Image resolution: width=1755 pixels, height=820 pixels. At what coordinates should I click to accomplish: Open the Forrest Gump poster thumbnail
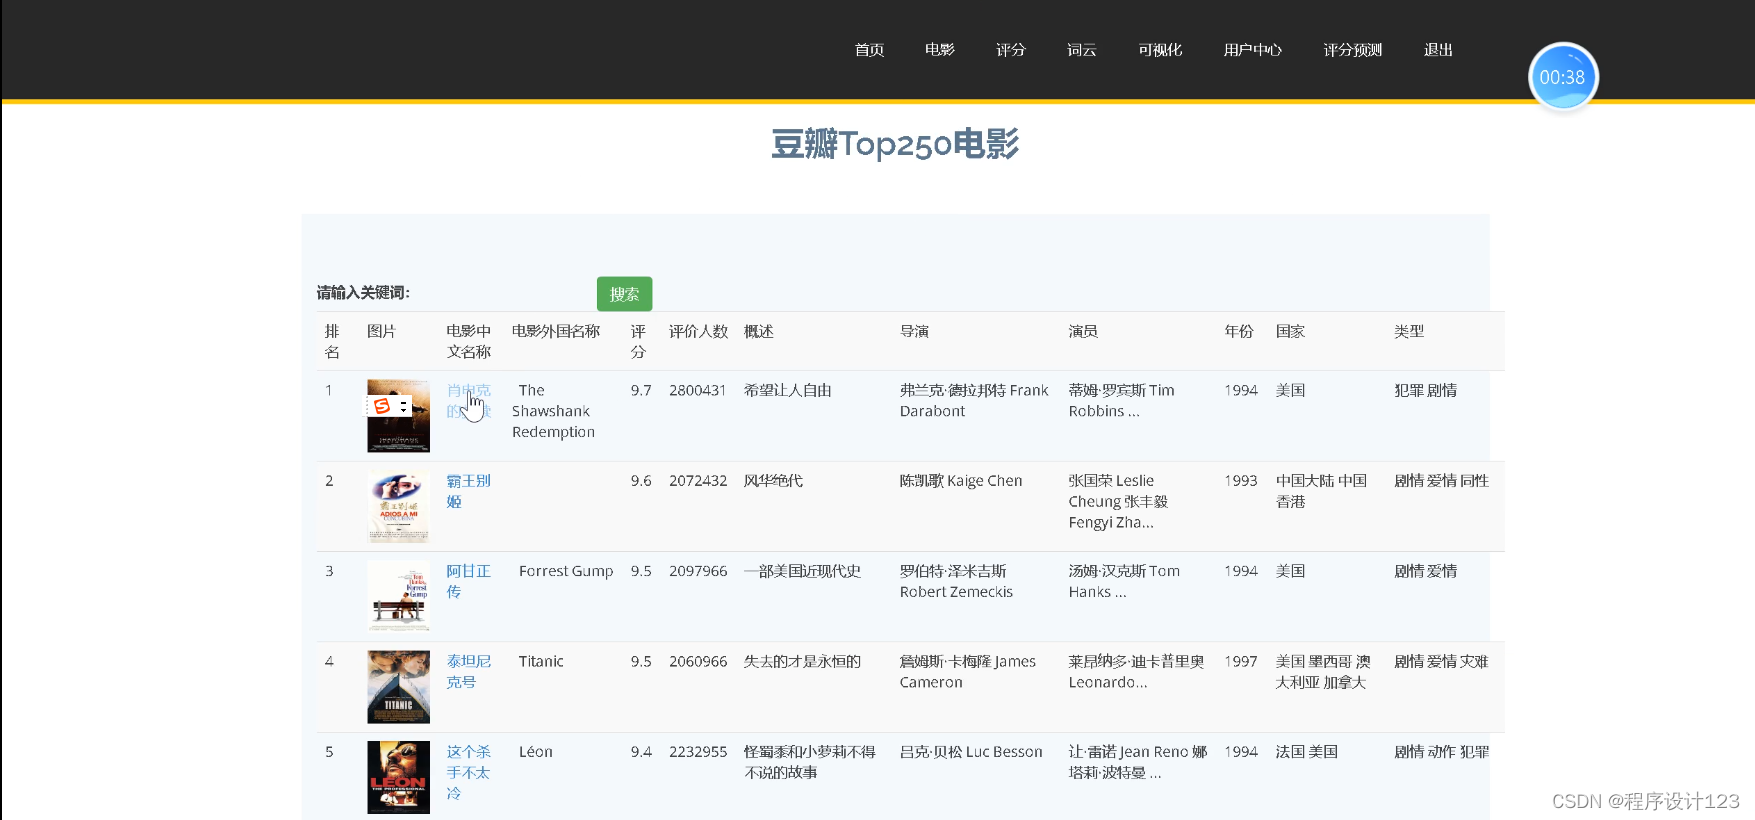point(398,596)
